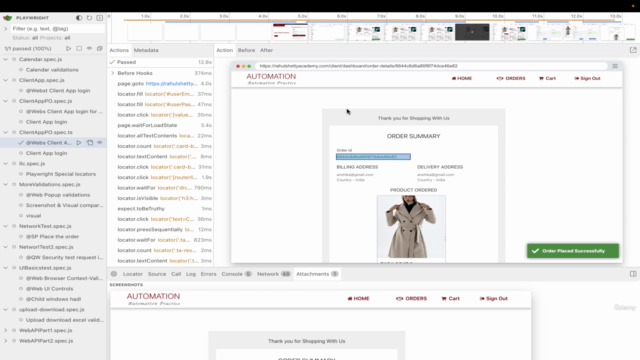
Task: Toggle watch all eye icon
Action: (89, 49)
